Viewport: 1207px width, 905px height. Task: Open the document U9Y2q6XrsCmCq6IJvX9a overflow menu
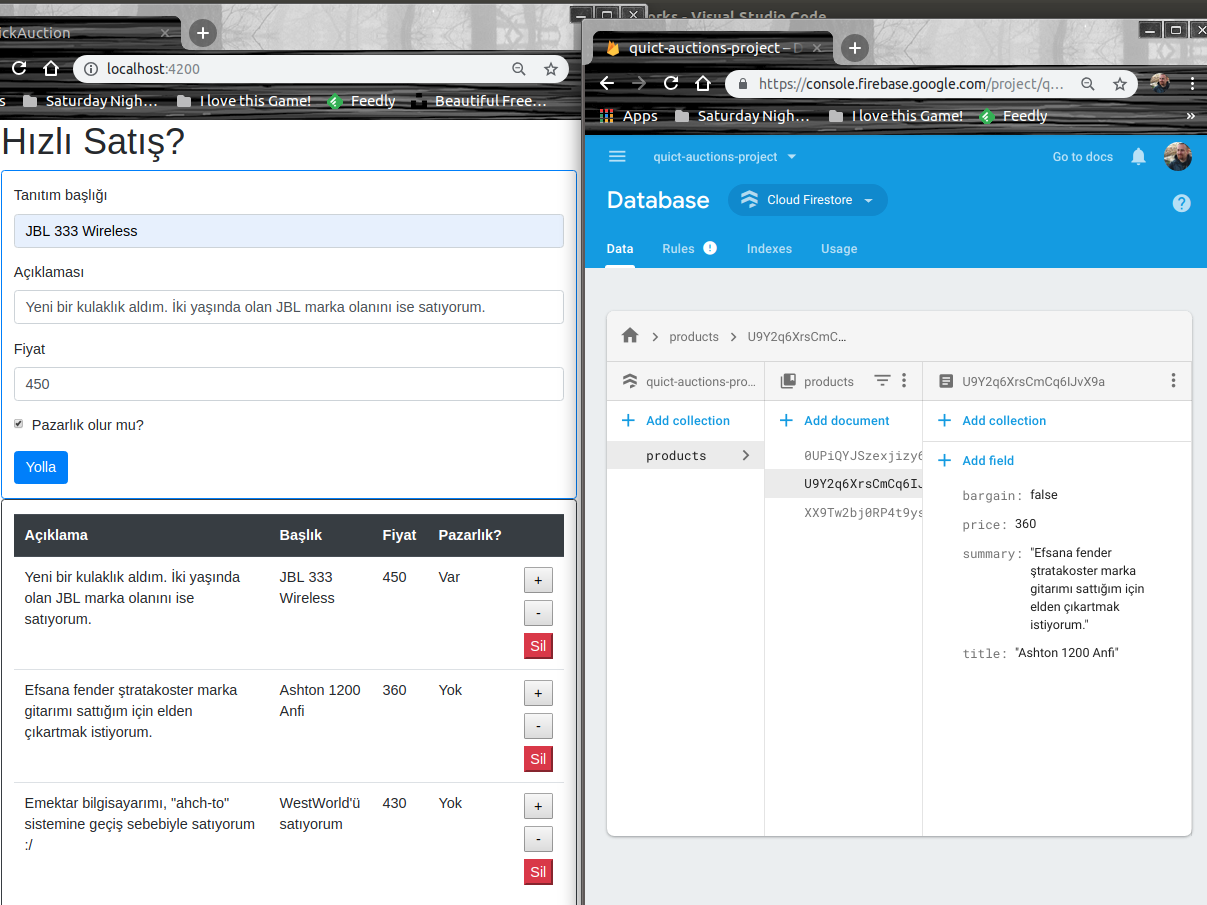pyautogui.click(x=1173, y=381)
